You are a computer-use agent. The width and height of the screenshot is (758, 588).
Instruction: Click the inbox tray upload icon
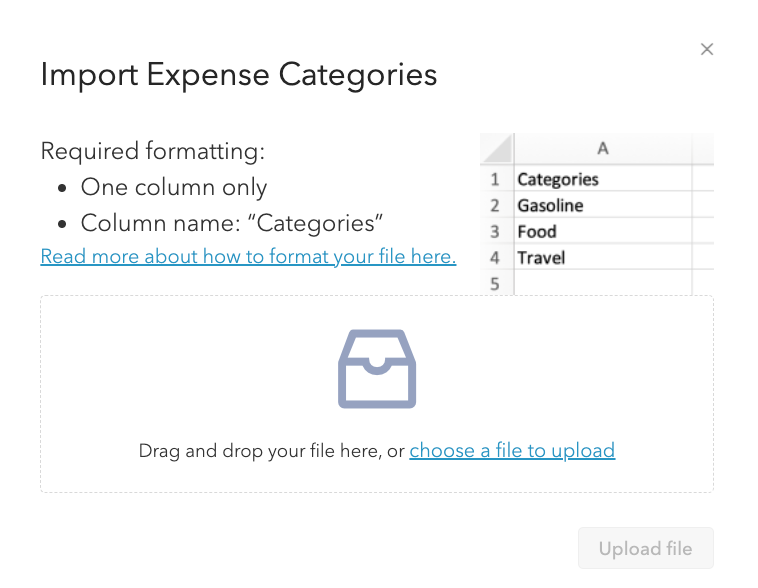tap(377, 369)
